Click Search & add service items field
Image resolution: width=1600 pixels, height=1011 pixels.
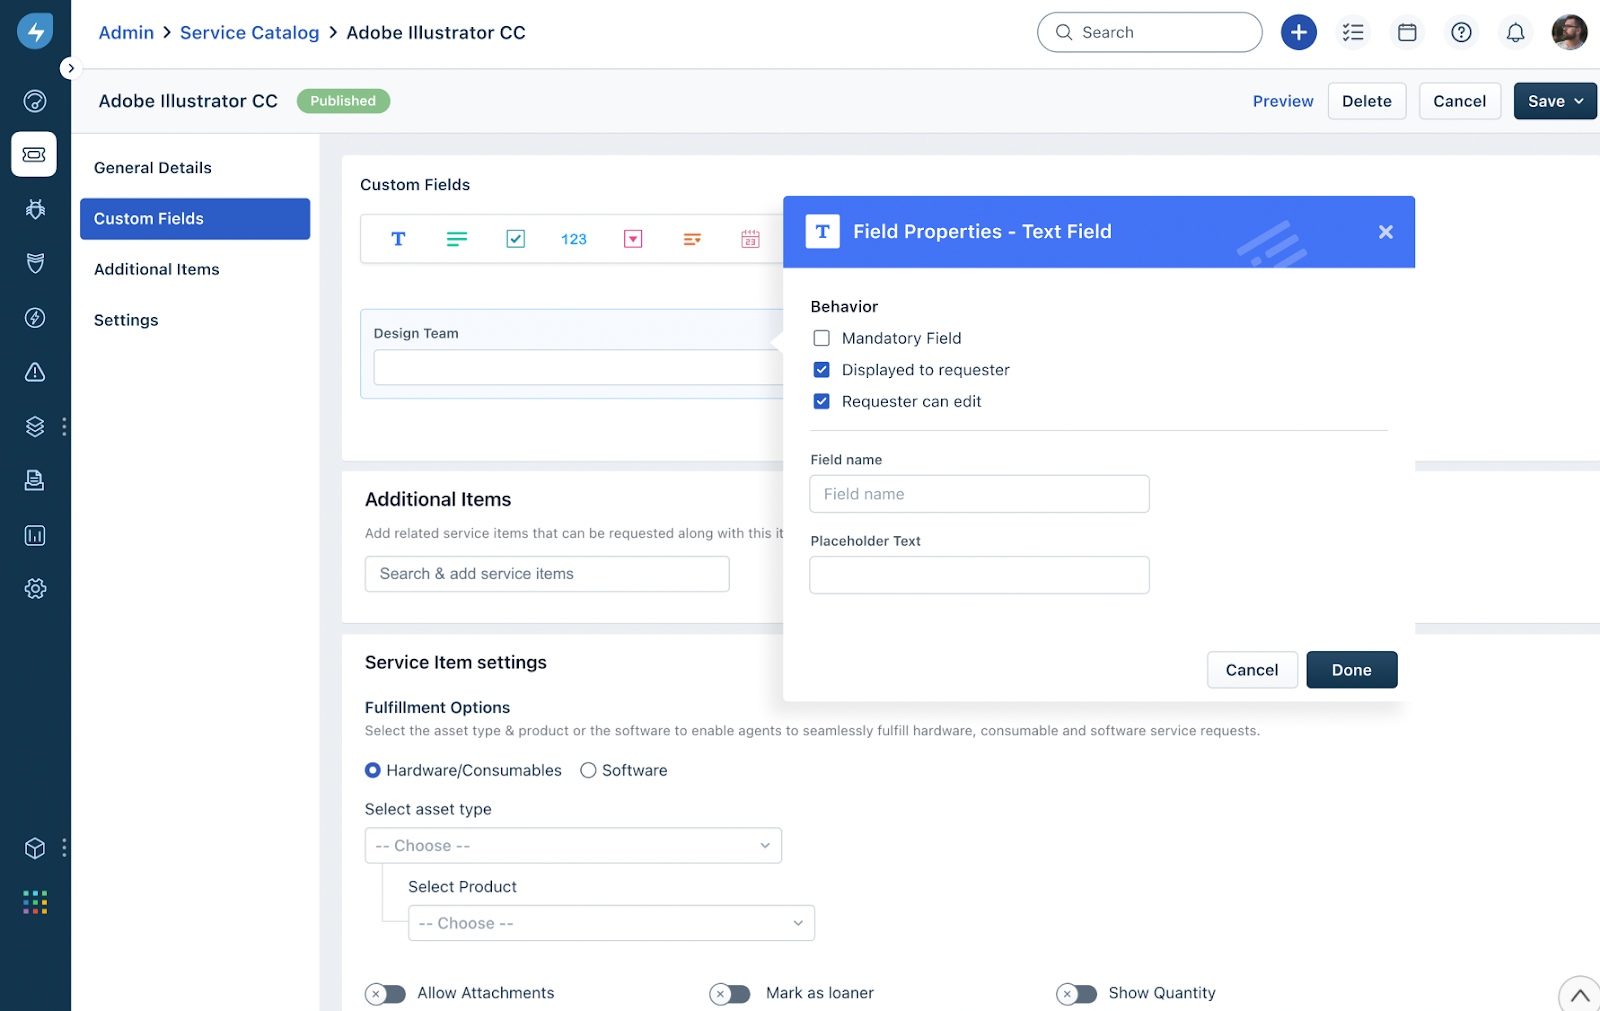[x=547, y=574]
